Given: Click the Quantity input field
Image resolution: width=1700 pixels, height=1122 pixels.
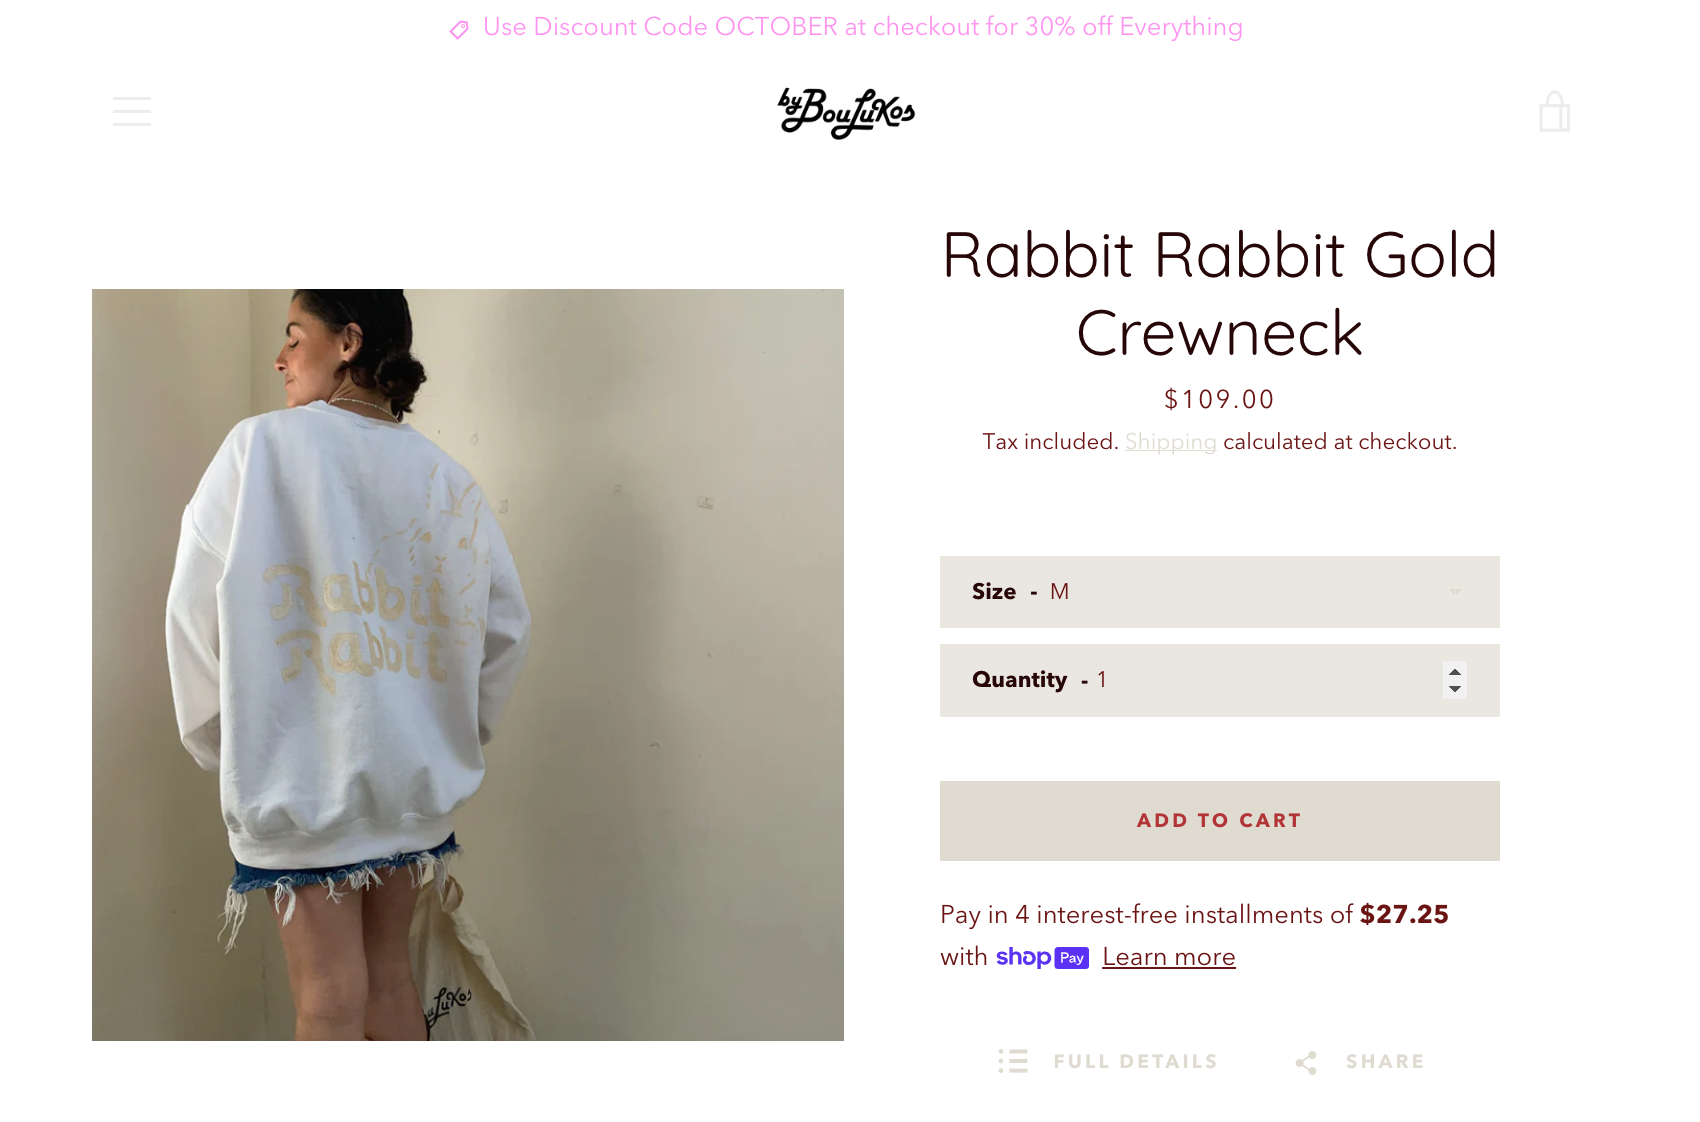Looking at the screenshot, I should (1220, 680).
